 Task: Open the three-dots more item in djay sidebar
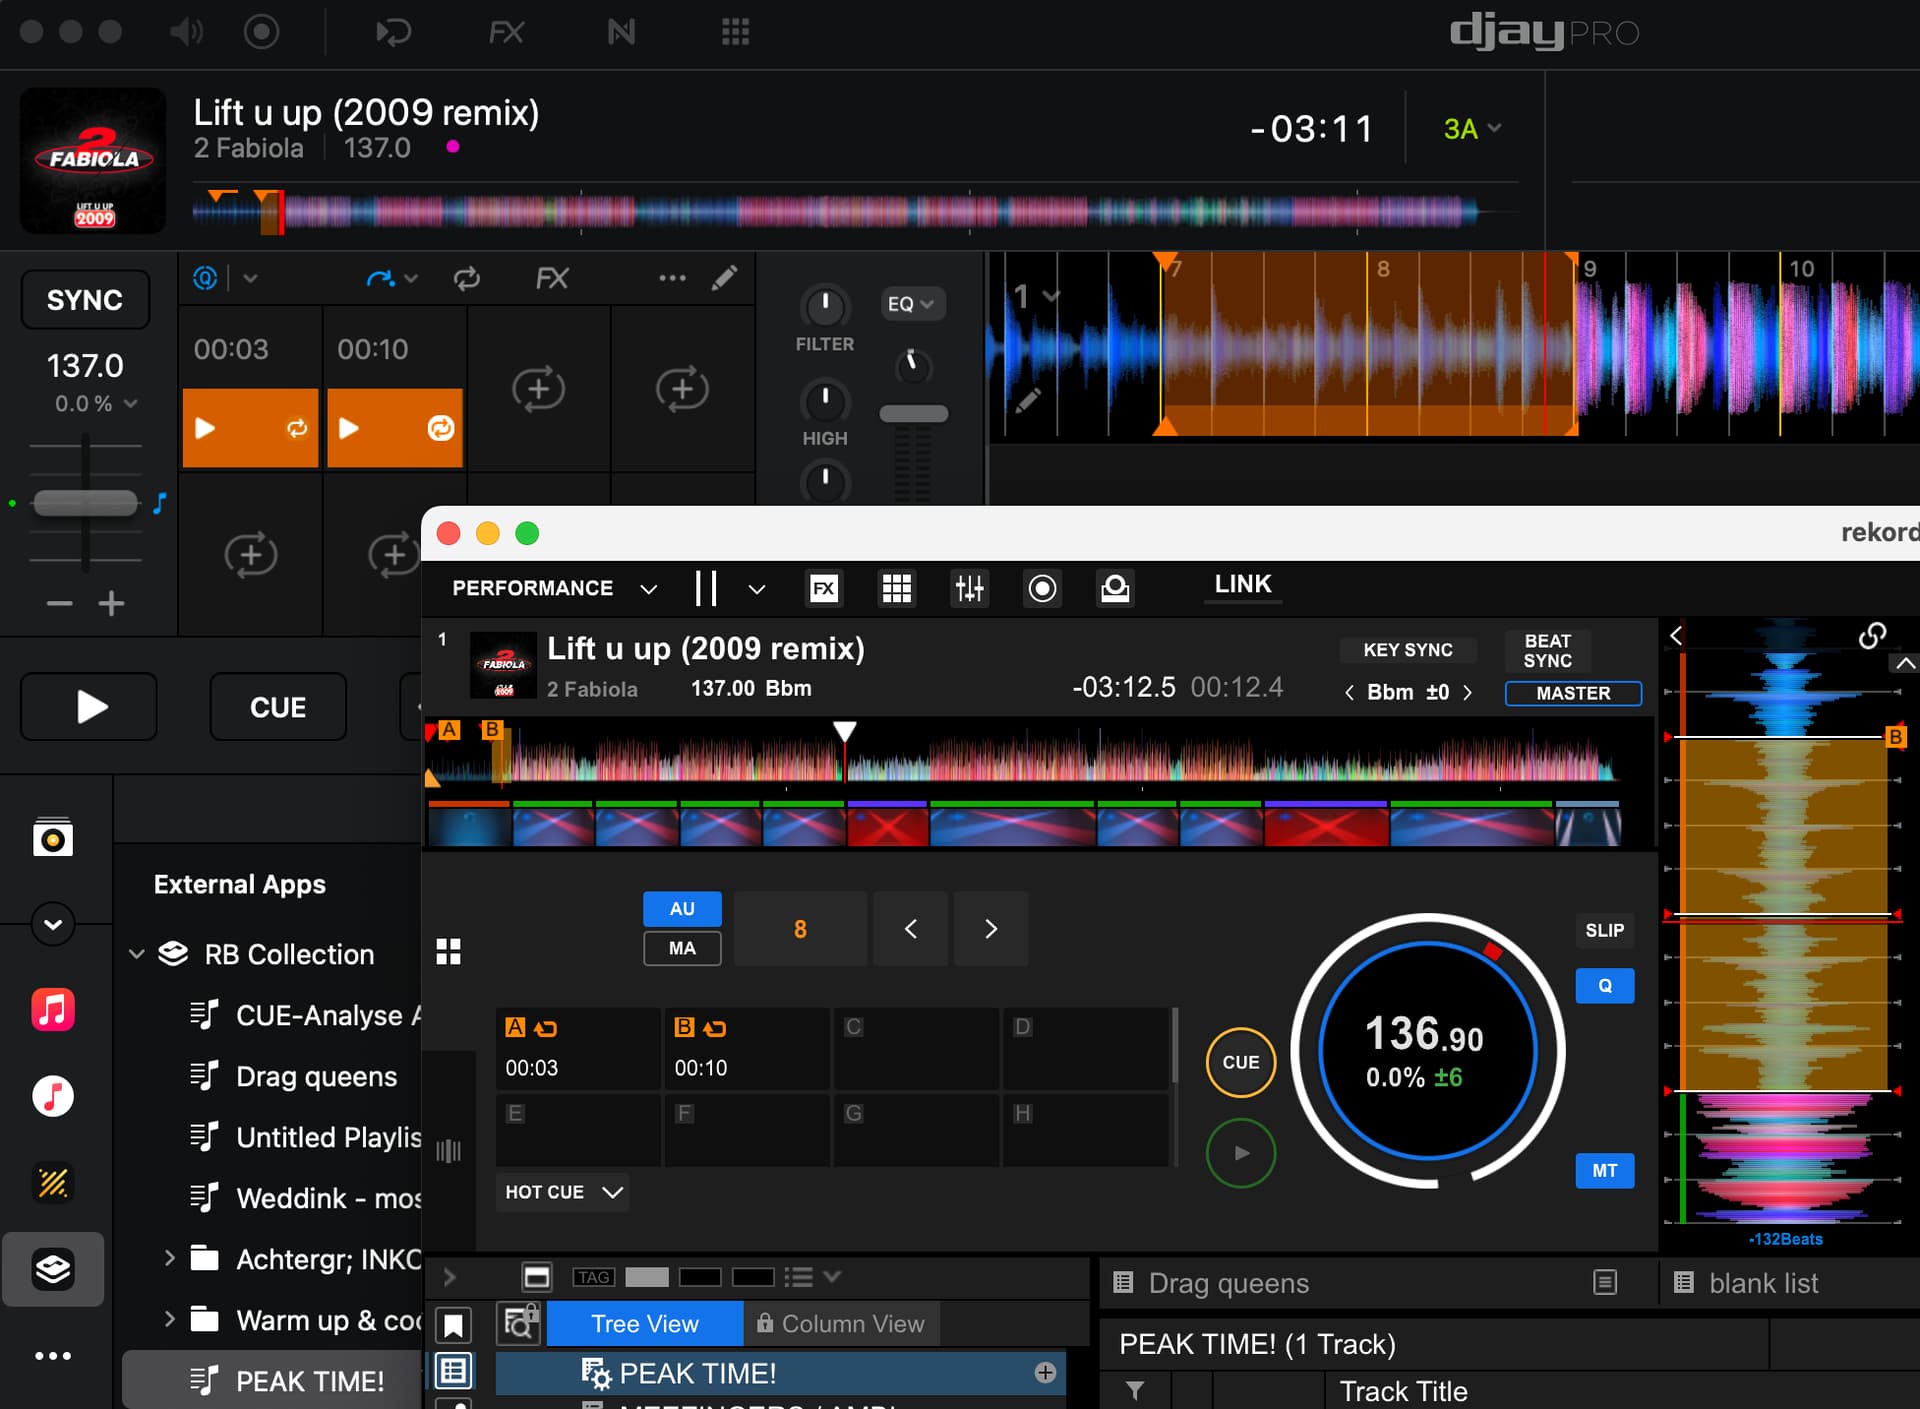click(x=53, y=1356)
